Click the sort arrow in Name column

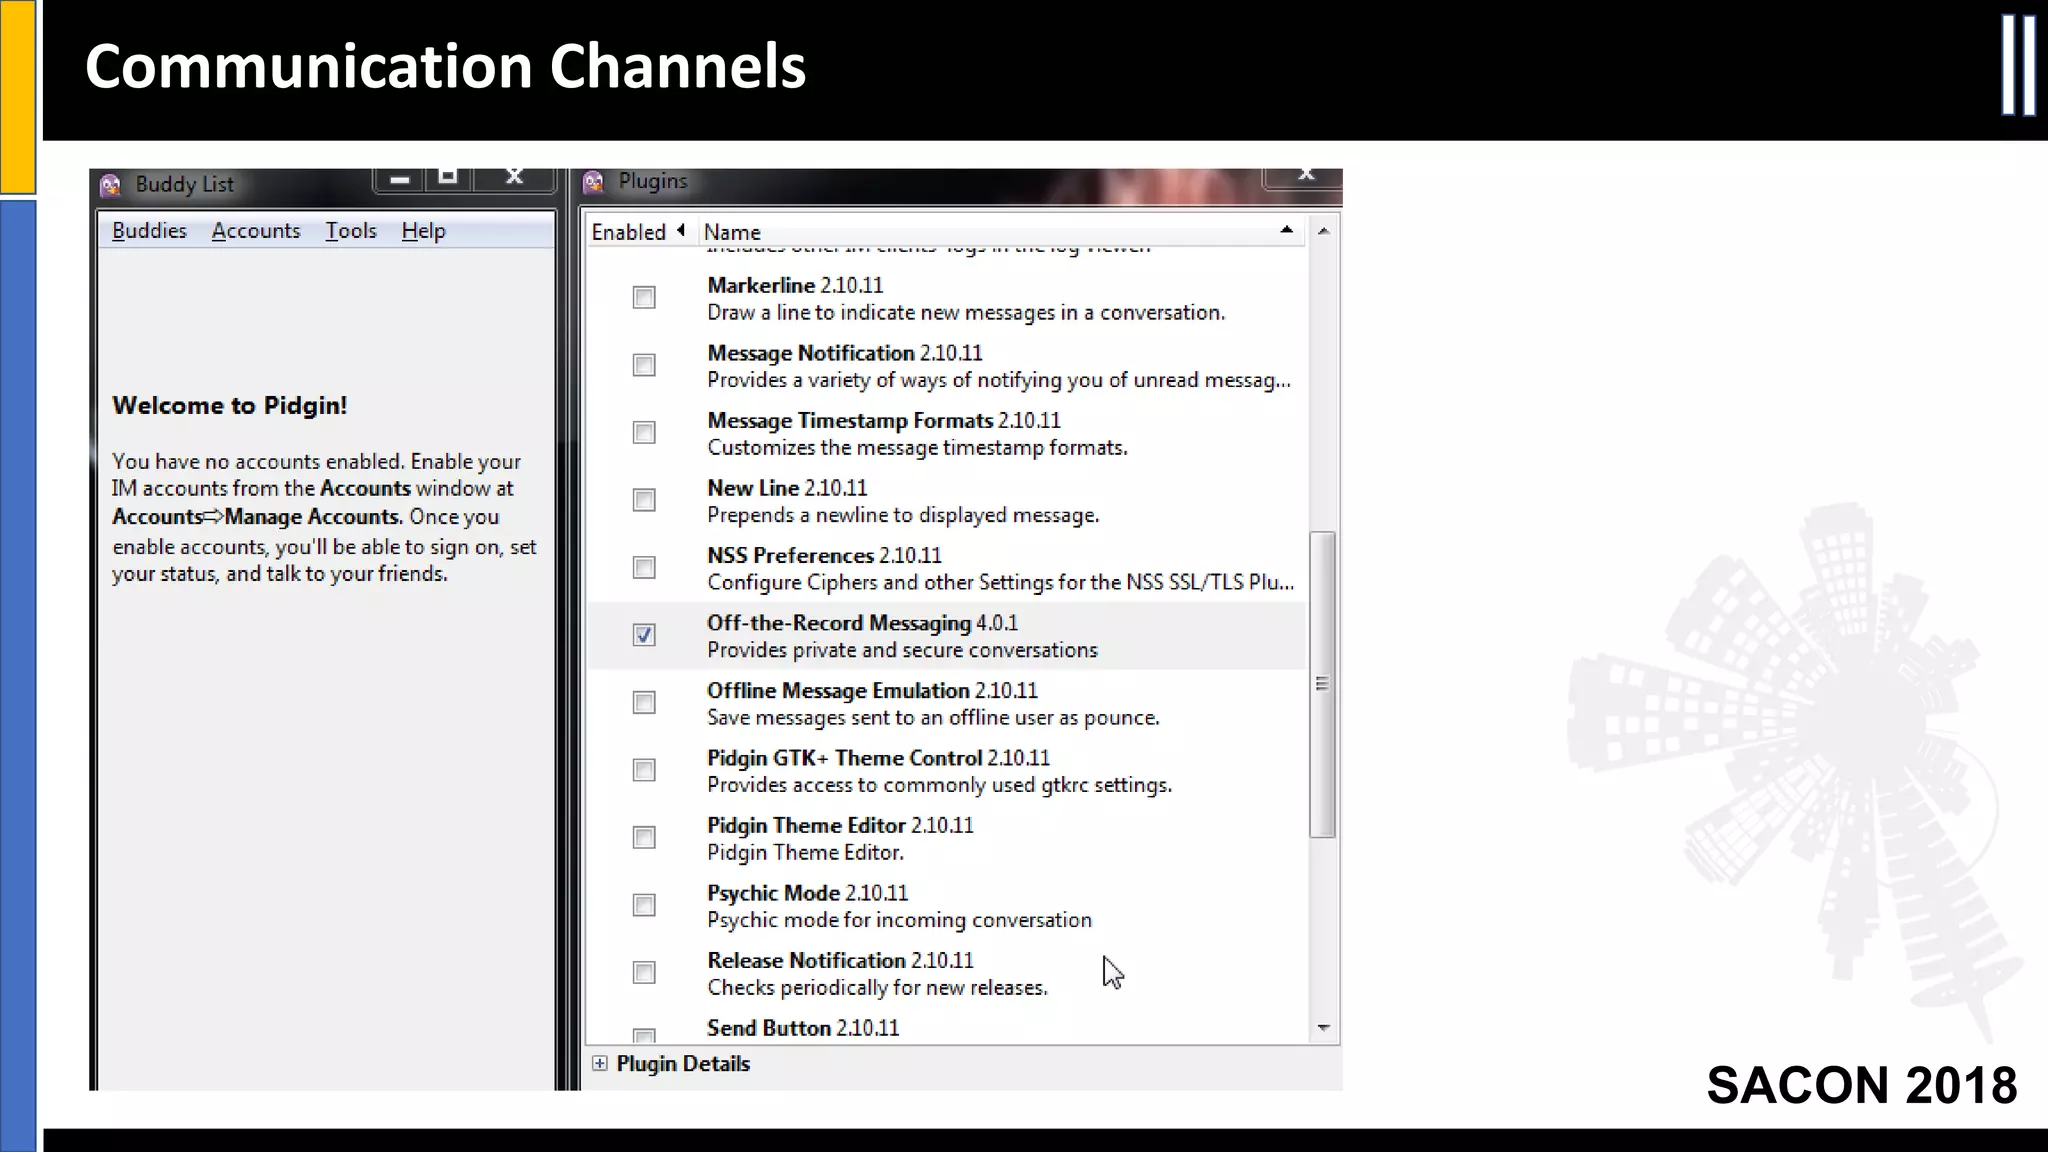click(1286, 231)
